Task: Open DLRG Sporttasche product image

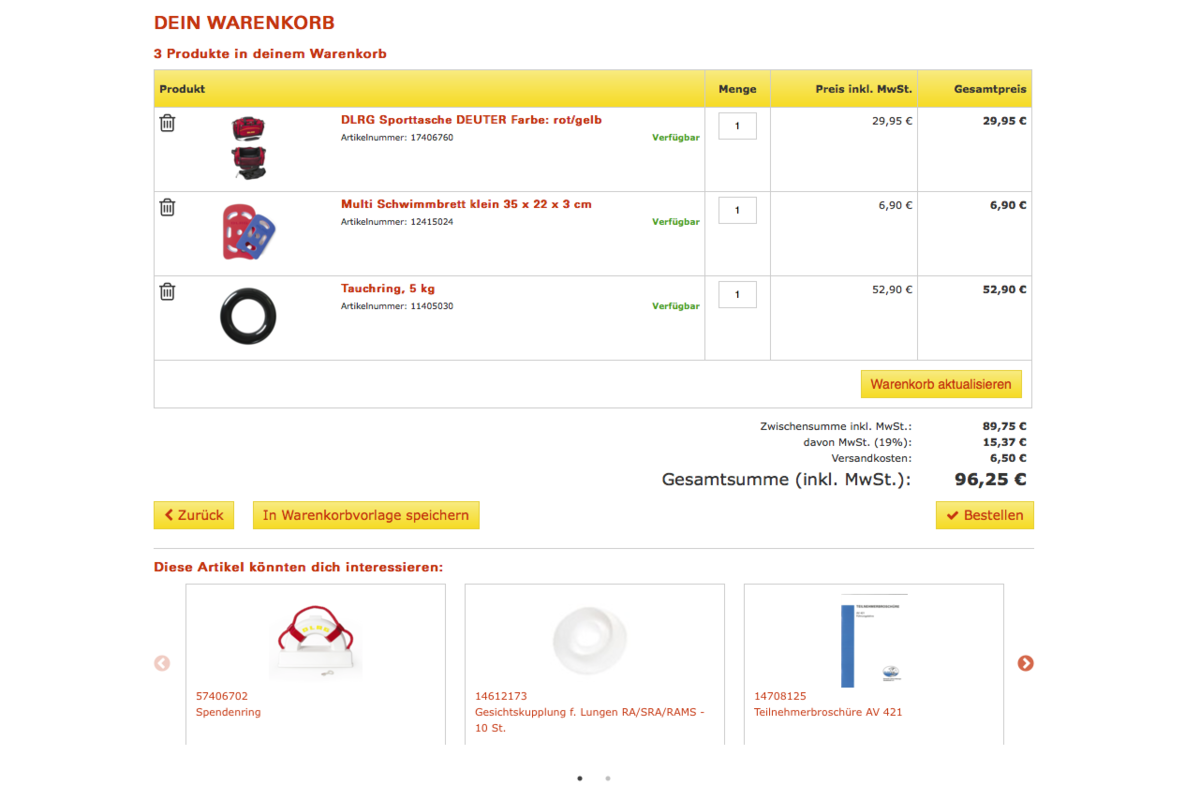Action: click(248, 148)
